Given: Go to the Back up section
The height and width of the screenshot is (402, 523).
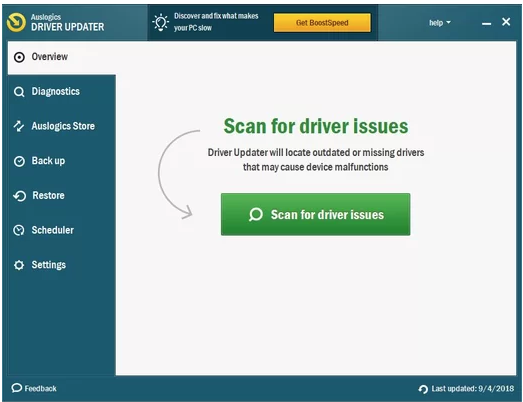Looking at the screenshot, I should 62,161.
